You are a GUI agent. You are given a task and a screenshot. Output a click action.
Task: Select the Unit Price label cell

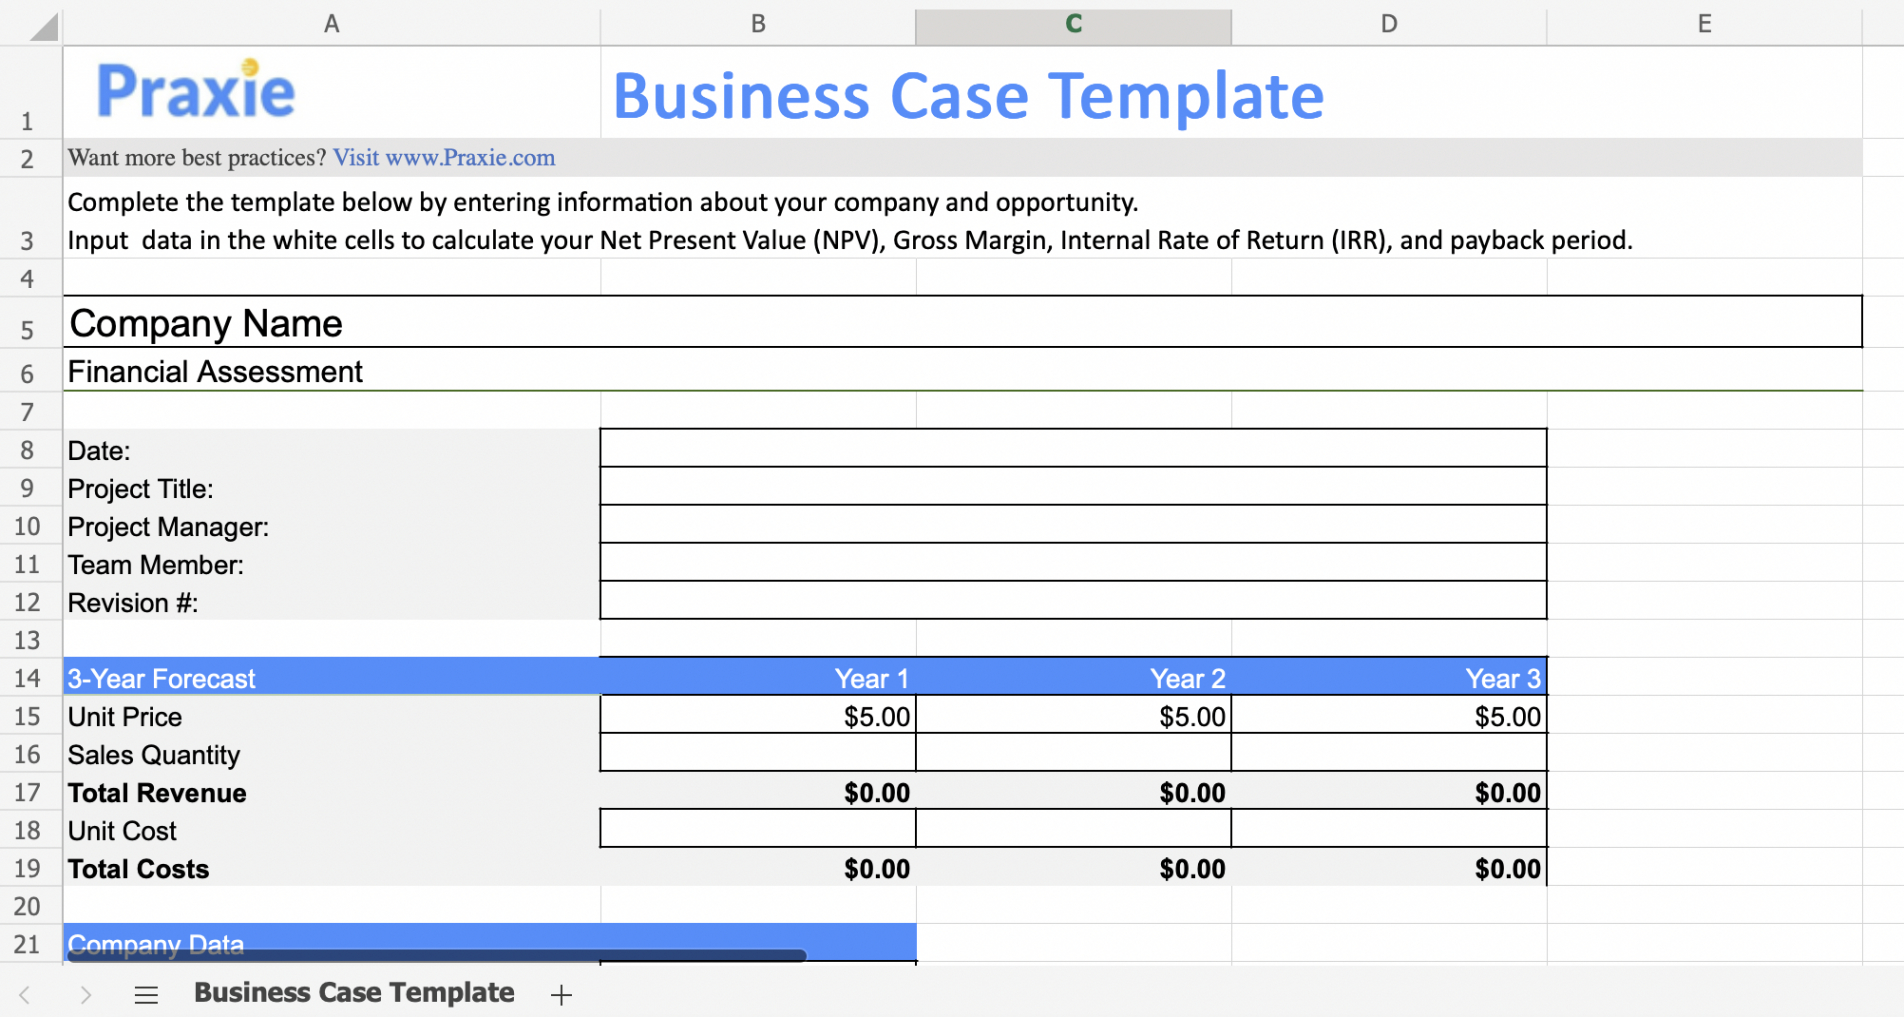click(332, 715)
